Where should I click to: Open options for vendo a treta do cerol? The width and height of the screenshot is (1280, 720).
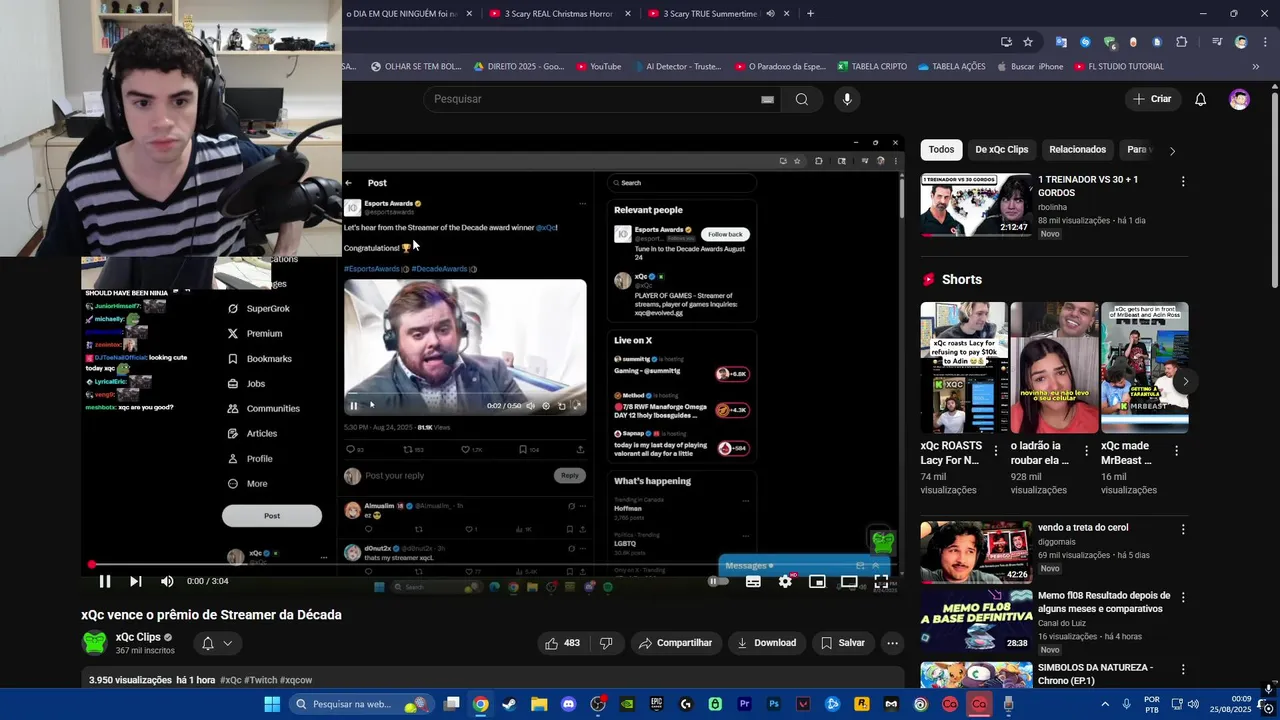tap(1183, 530)
